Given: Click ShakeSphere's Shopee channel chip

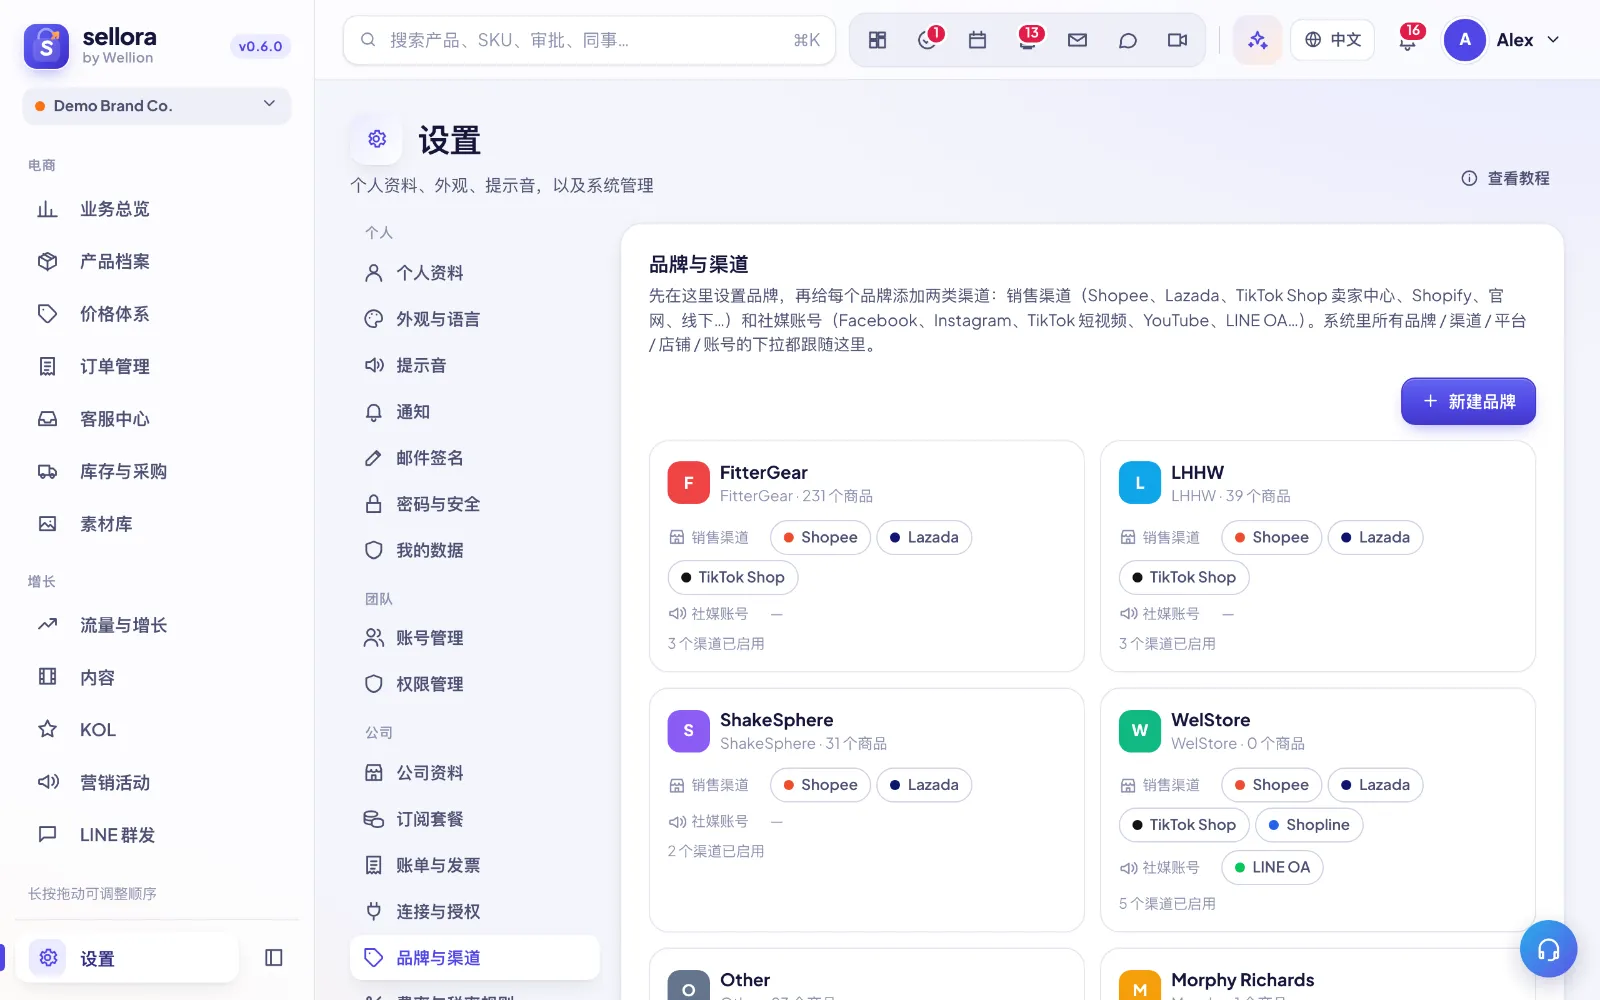Looking at the screenshot, I should (820, 785).
